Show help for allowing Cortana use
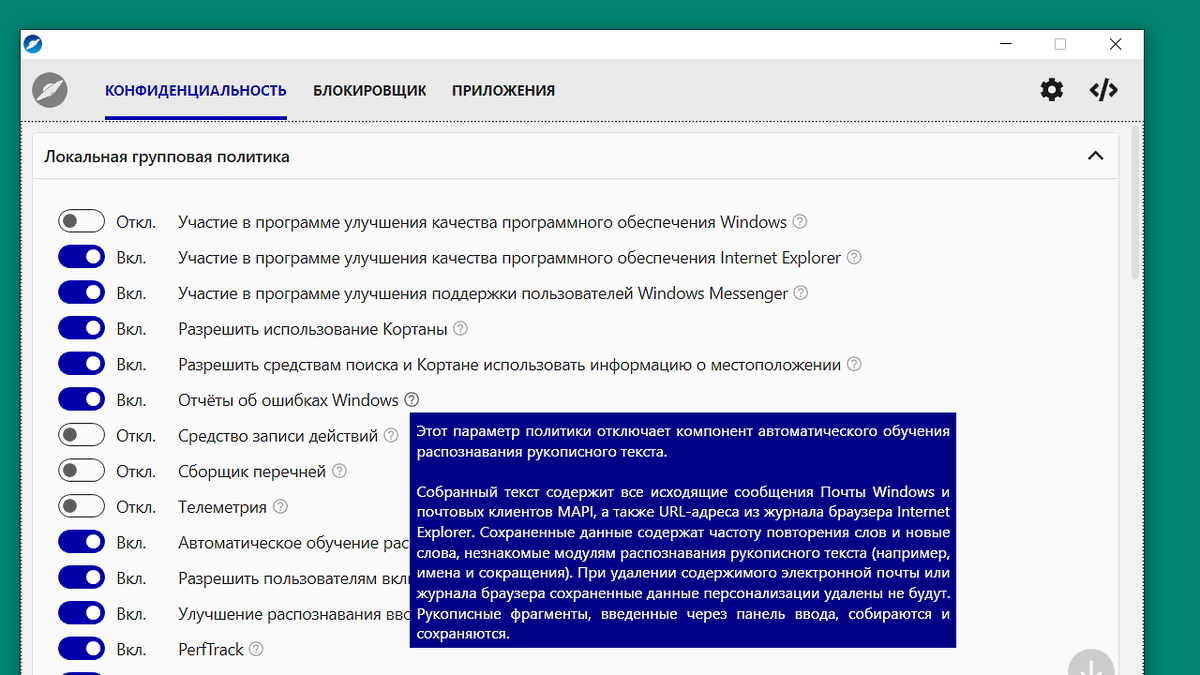Screen dimensions: 1200x675 pos(460,329)
